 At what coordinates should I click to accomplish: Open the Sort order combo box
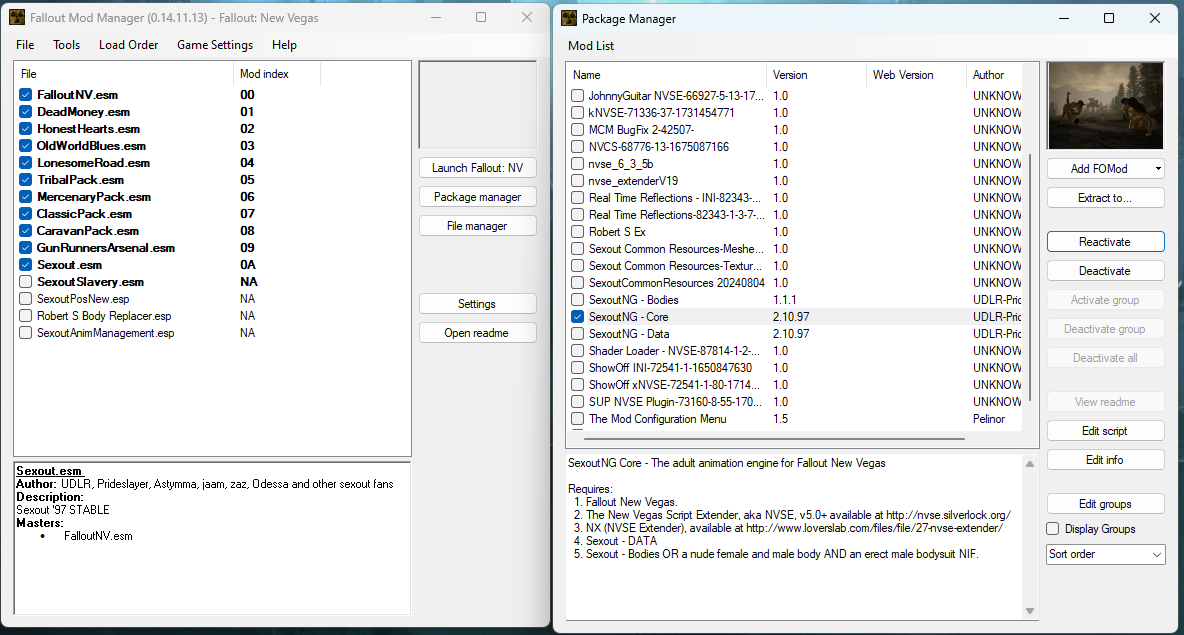pyautogui.click(x=1105, y=554)
